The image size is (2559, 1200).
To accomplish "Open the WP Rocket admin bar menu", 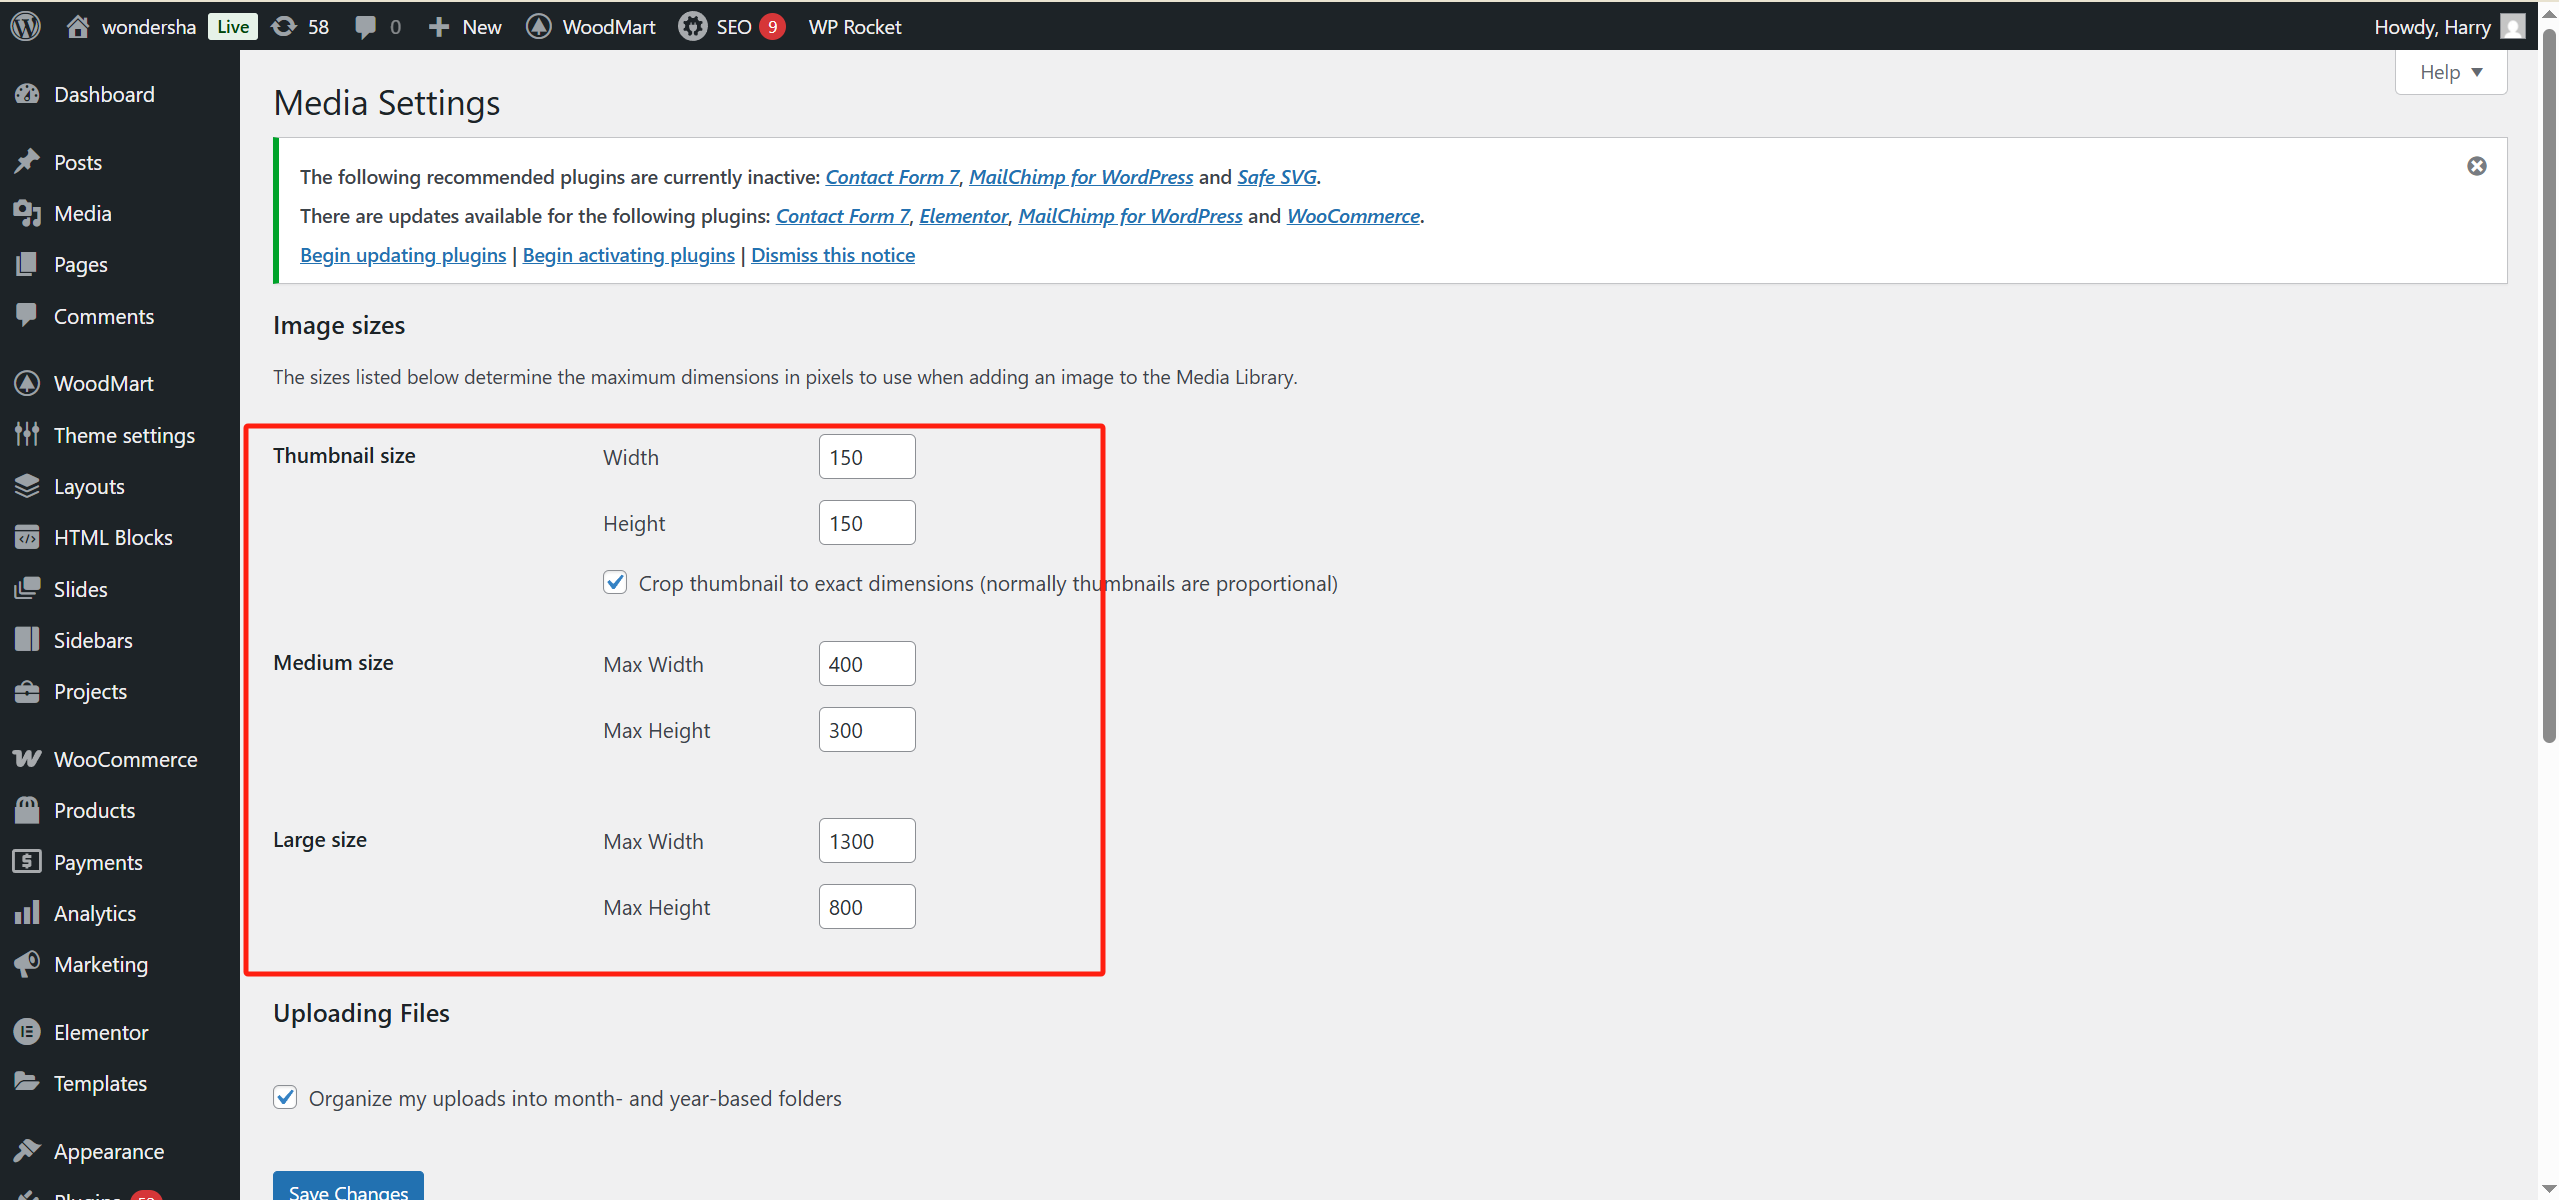I will [x=854, y=26].
